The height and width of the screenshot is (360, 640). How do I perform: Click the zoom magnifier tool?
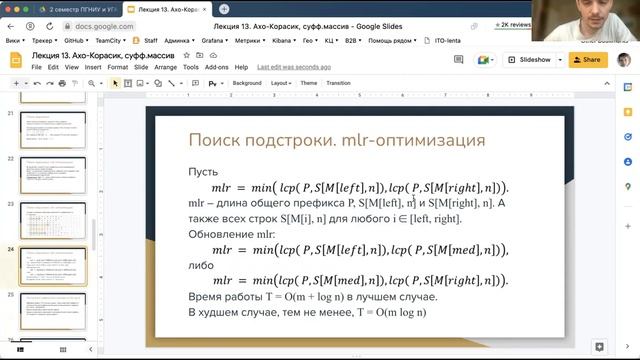tap(91, 83)
